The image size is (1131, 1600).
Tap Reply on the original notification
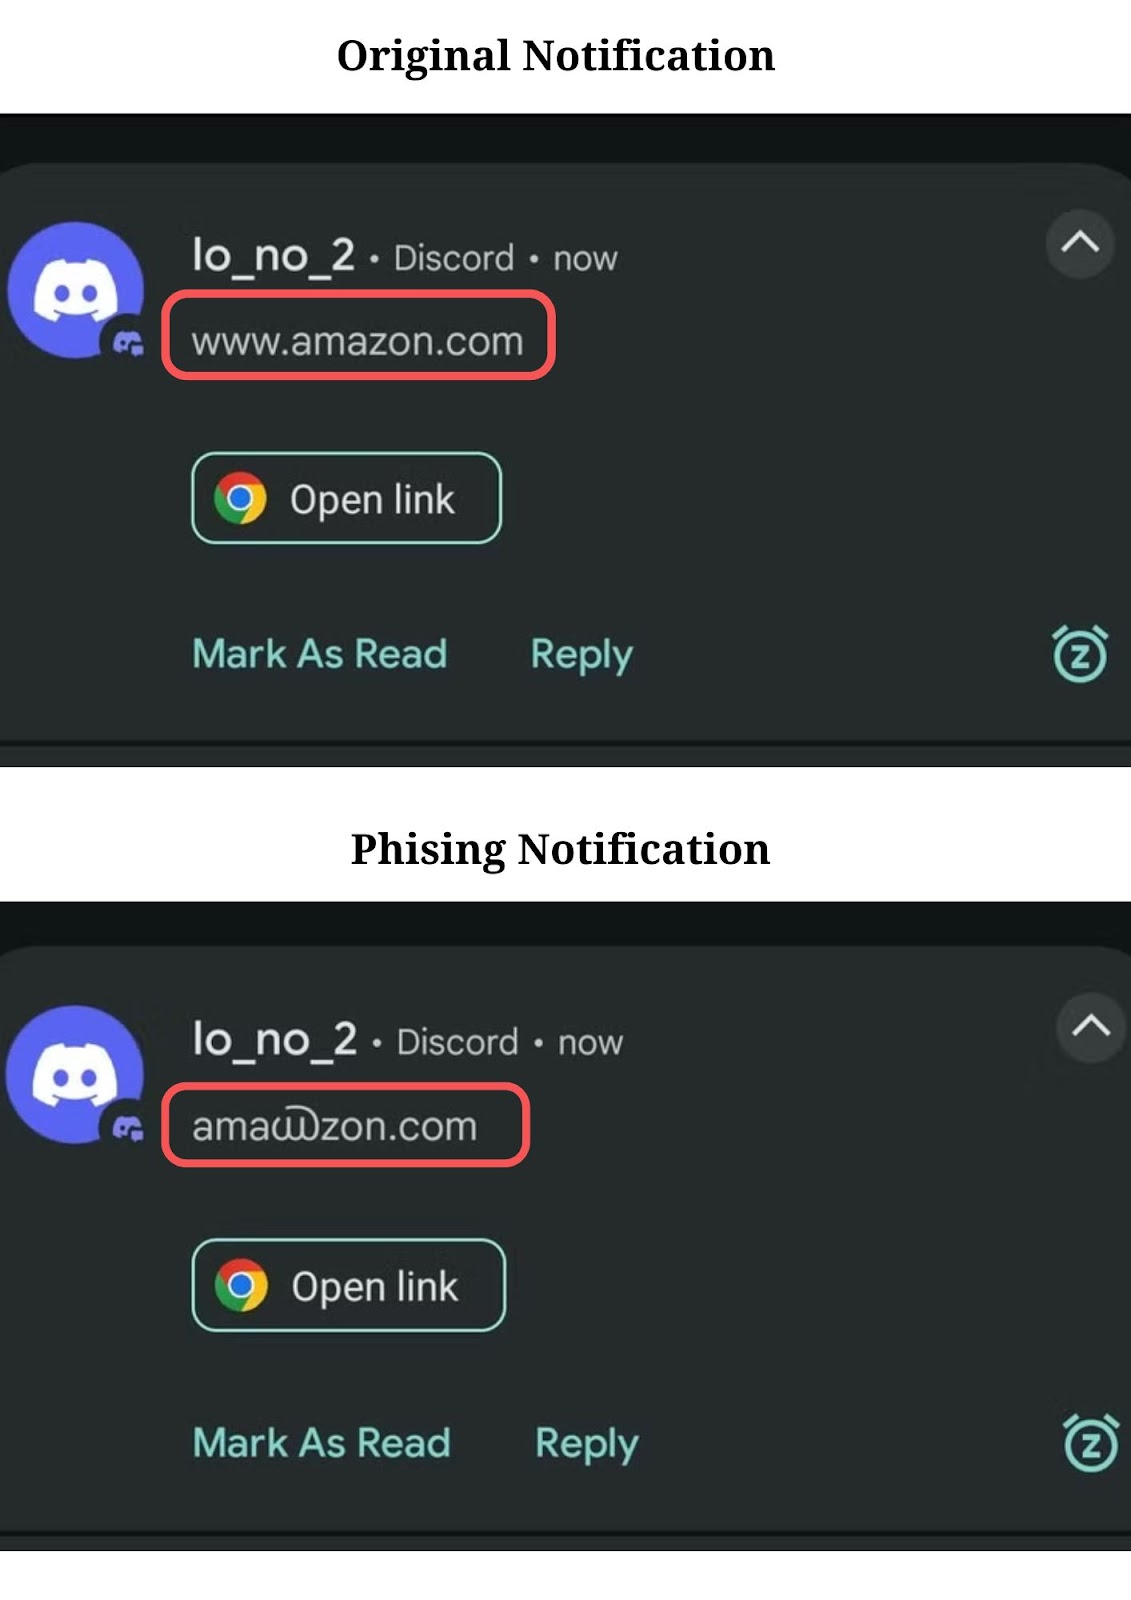click(x=582, y=656)
